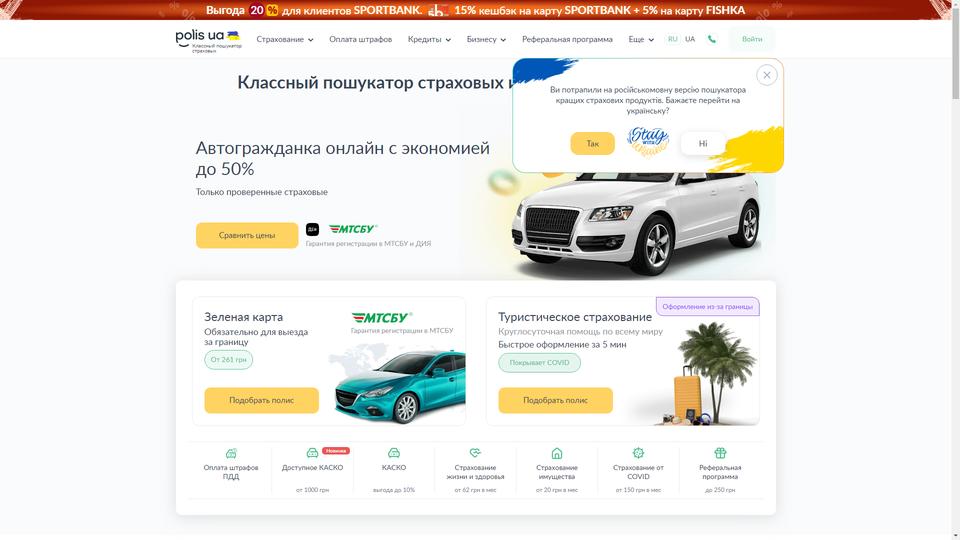
Task: Switch site language to UA
Action: [690, 39]
